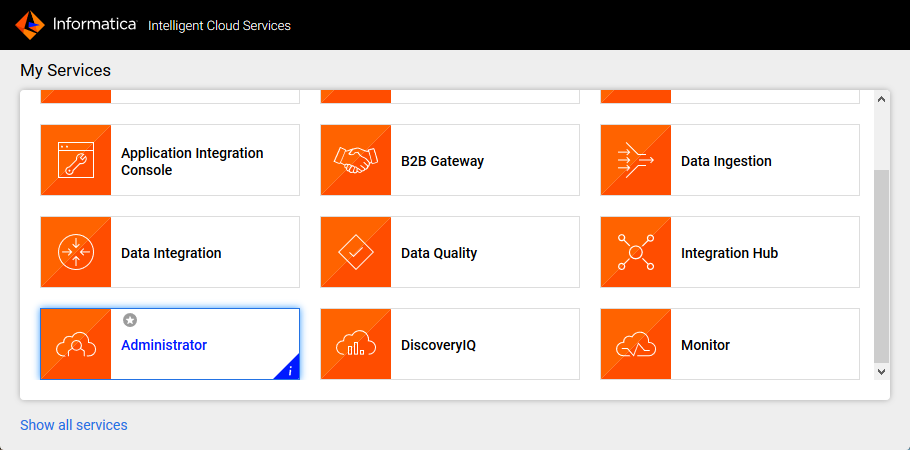Show info via Administrator tile corner badge
The height and width of the screenshot is (450, 910).
[x=289, y=370]
